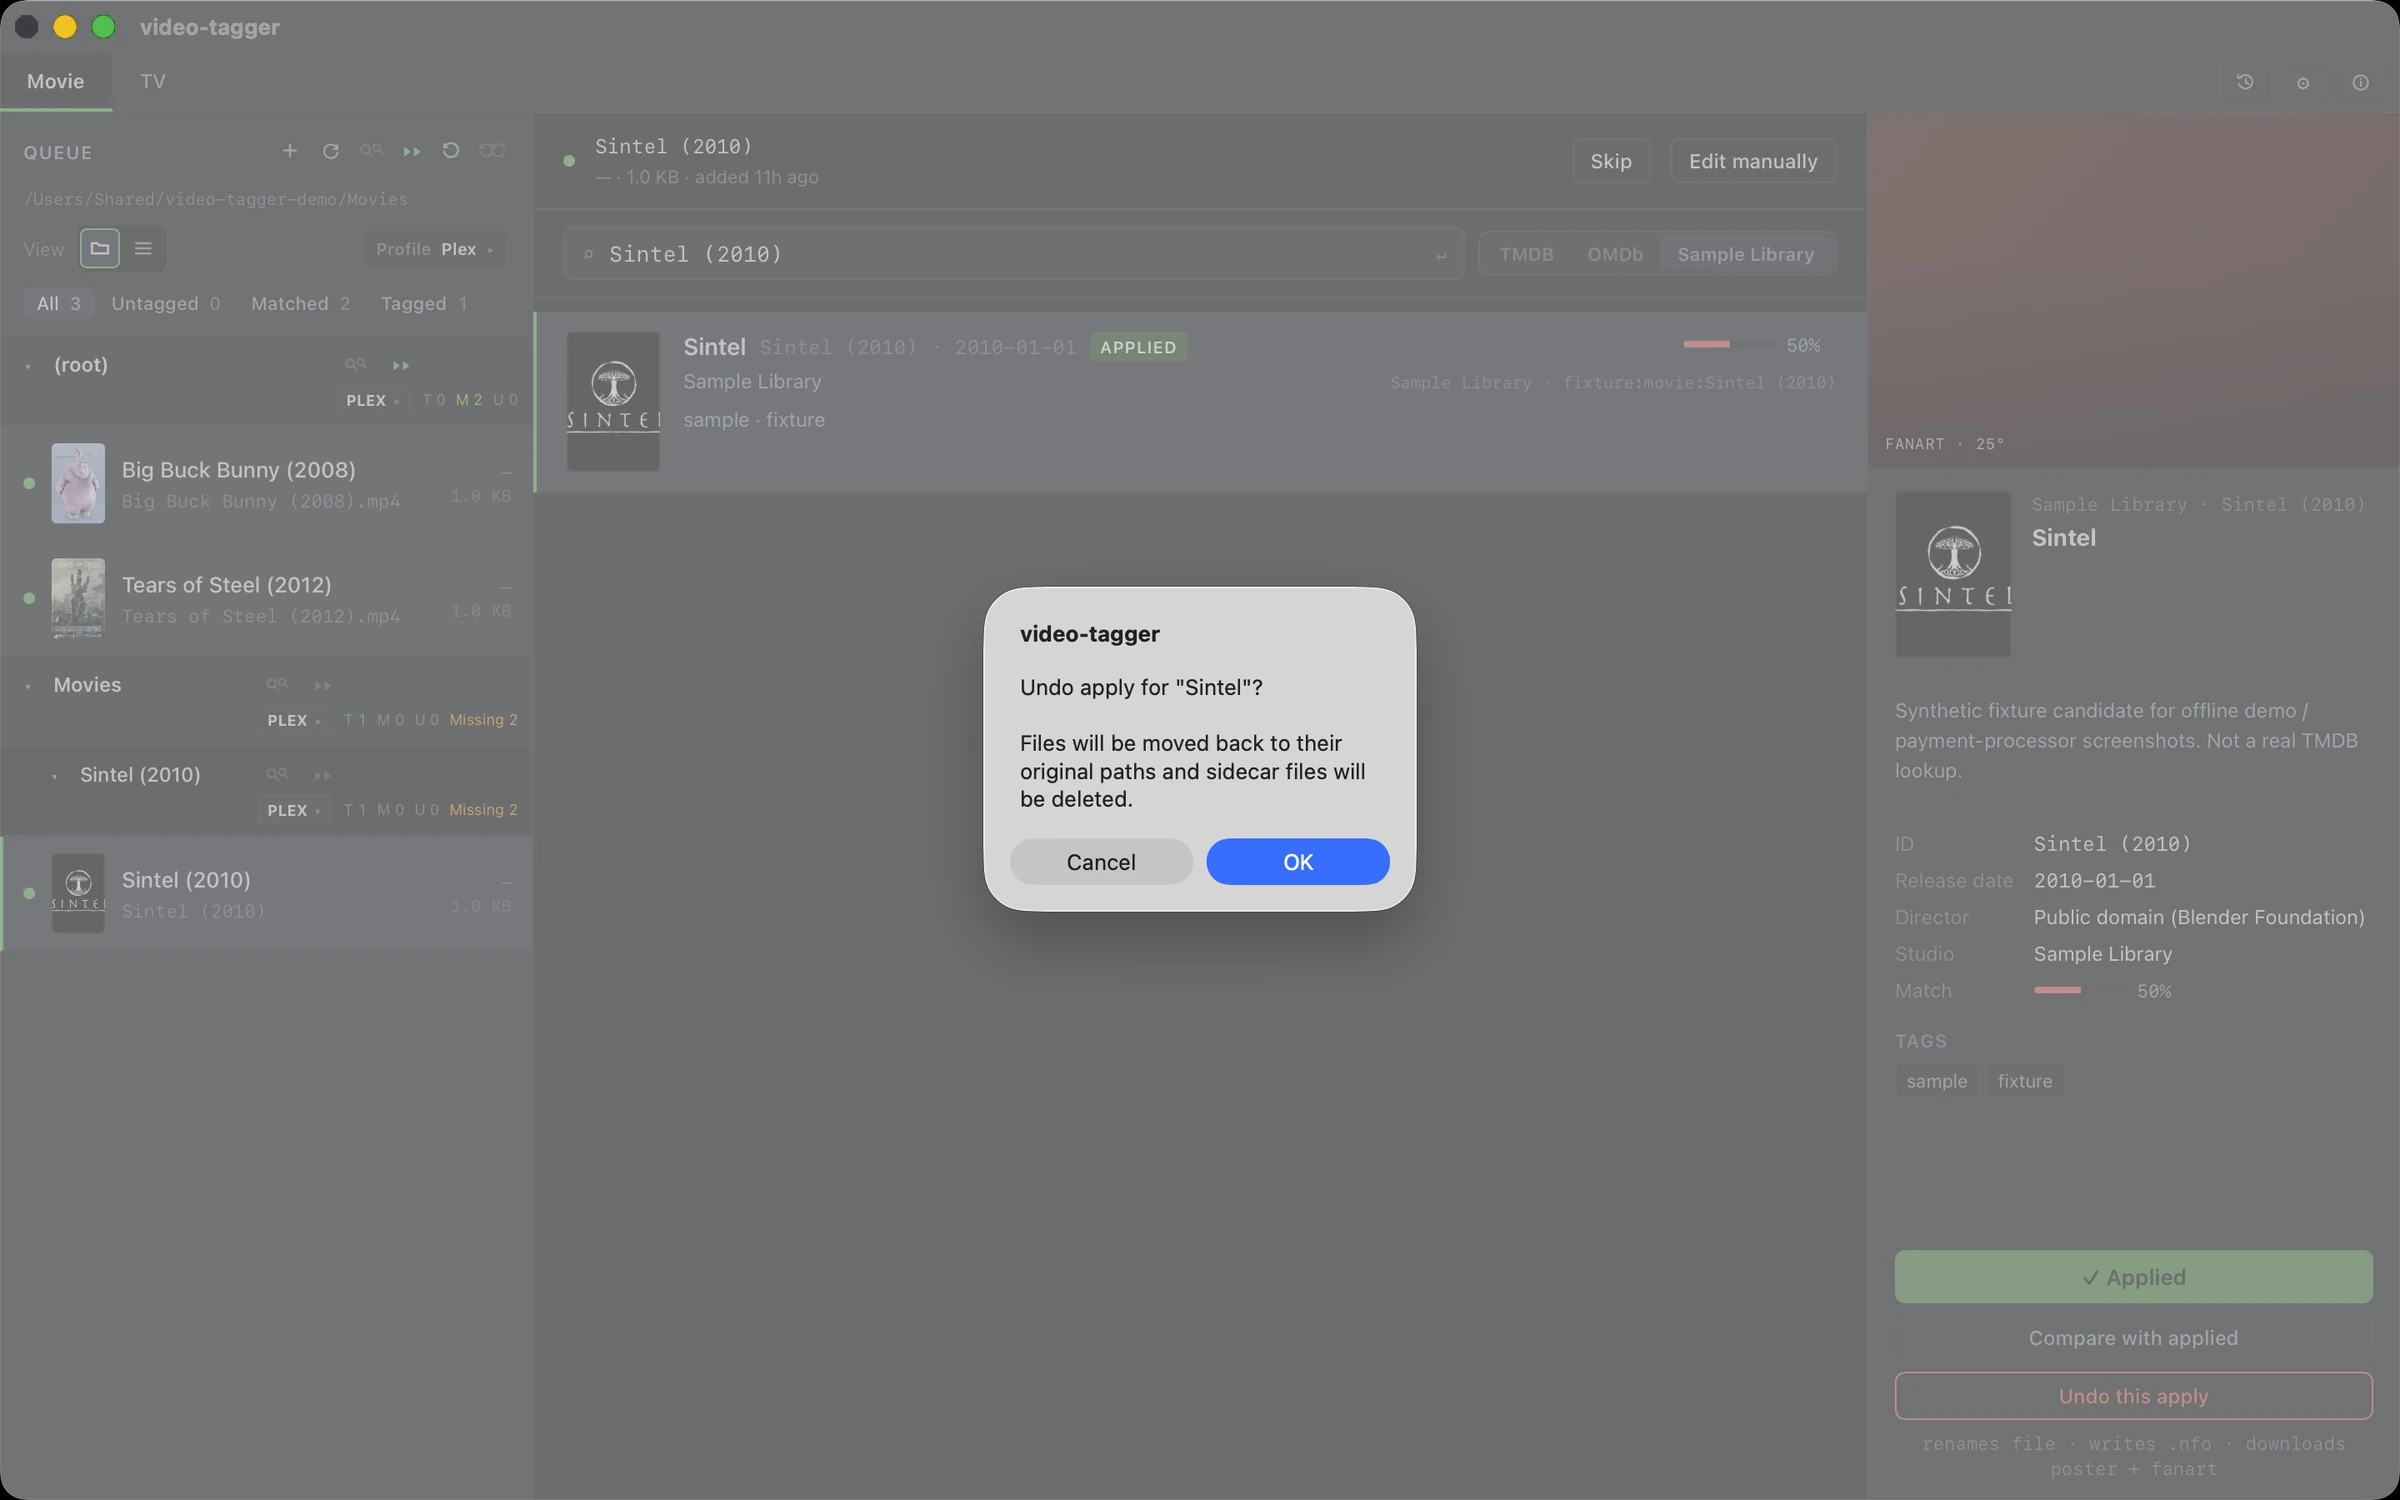Click the single undo arrow in Queue header
The width and height of the screenshot is (2400, 1500).
coord(451,150)
